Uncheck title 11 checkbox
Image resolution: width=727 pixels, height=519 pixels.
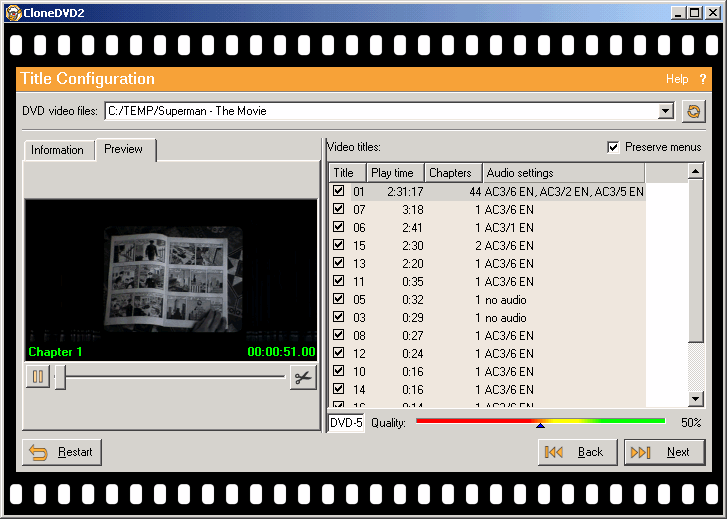338,281
